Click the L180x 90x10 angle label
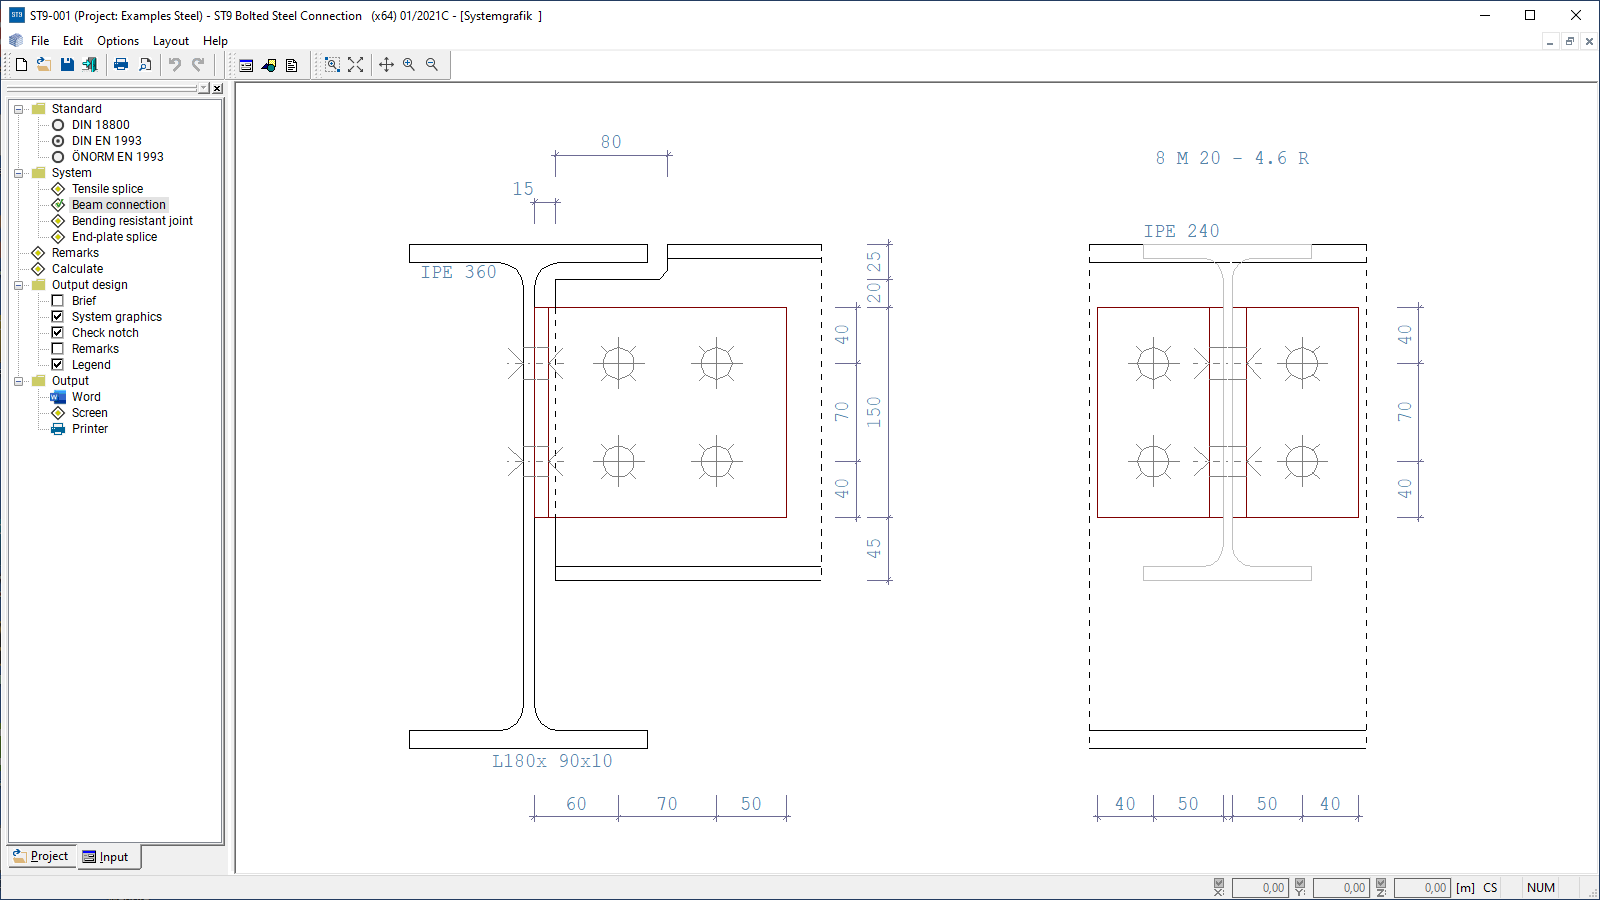1600x900 pixels. coord(552,761)
